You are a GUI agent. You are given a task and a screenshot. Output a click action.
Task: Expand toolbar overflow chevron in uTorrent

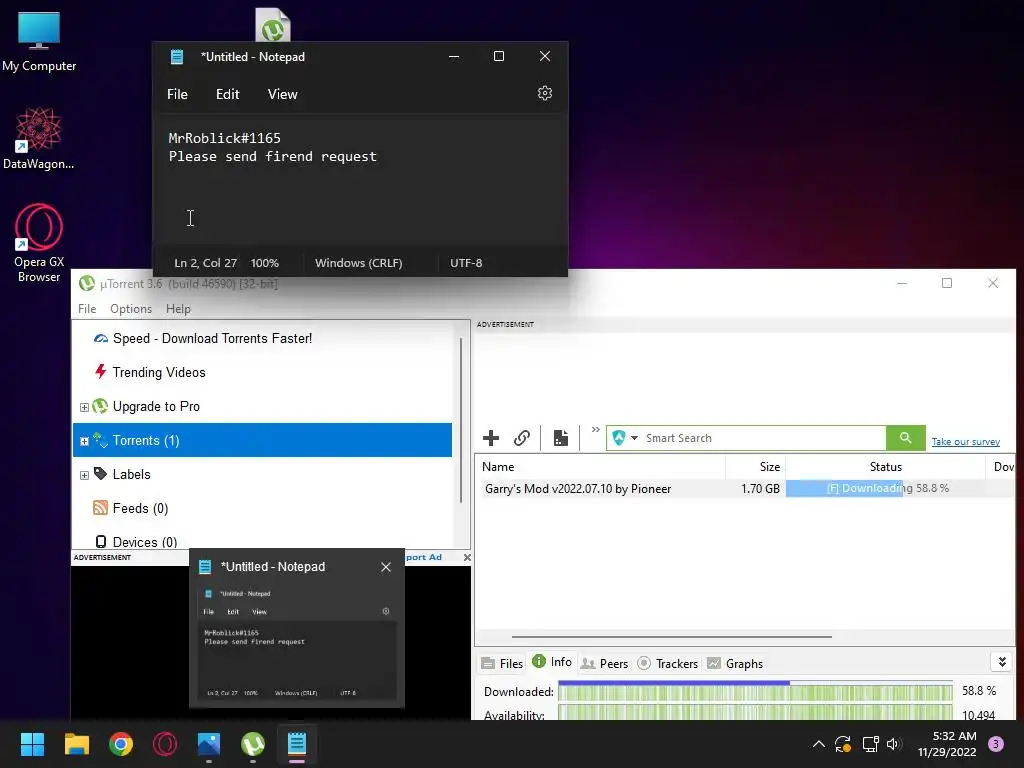(595, 430)
